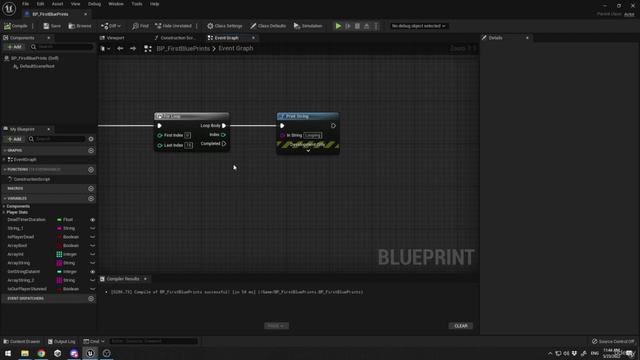Switch to the Construction Script tab
The image size is (640, 360).
(175, 38)
